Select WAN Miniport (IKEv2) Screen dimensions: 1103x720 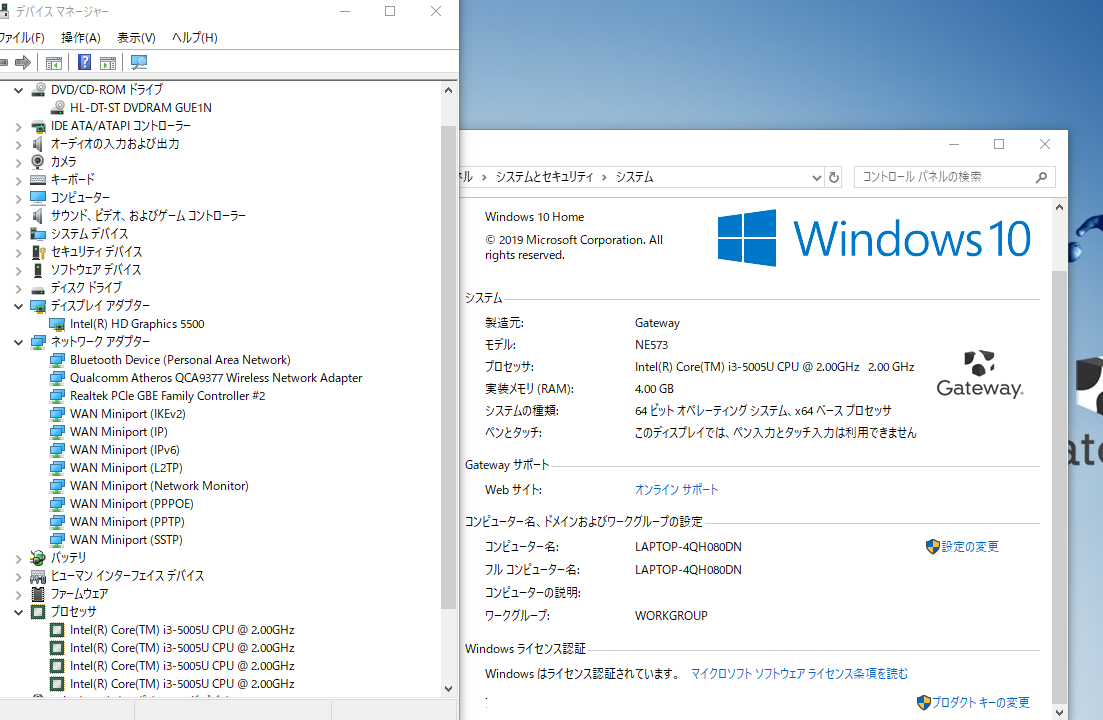point(127,414)
